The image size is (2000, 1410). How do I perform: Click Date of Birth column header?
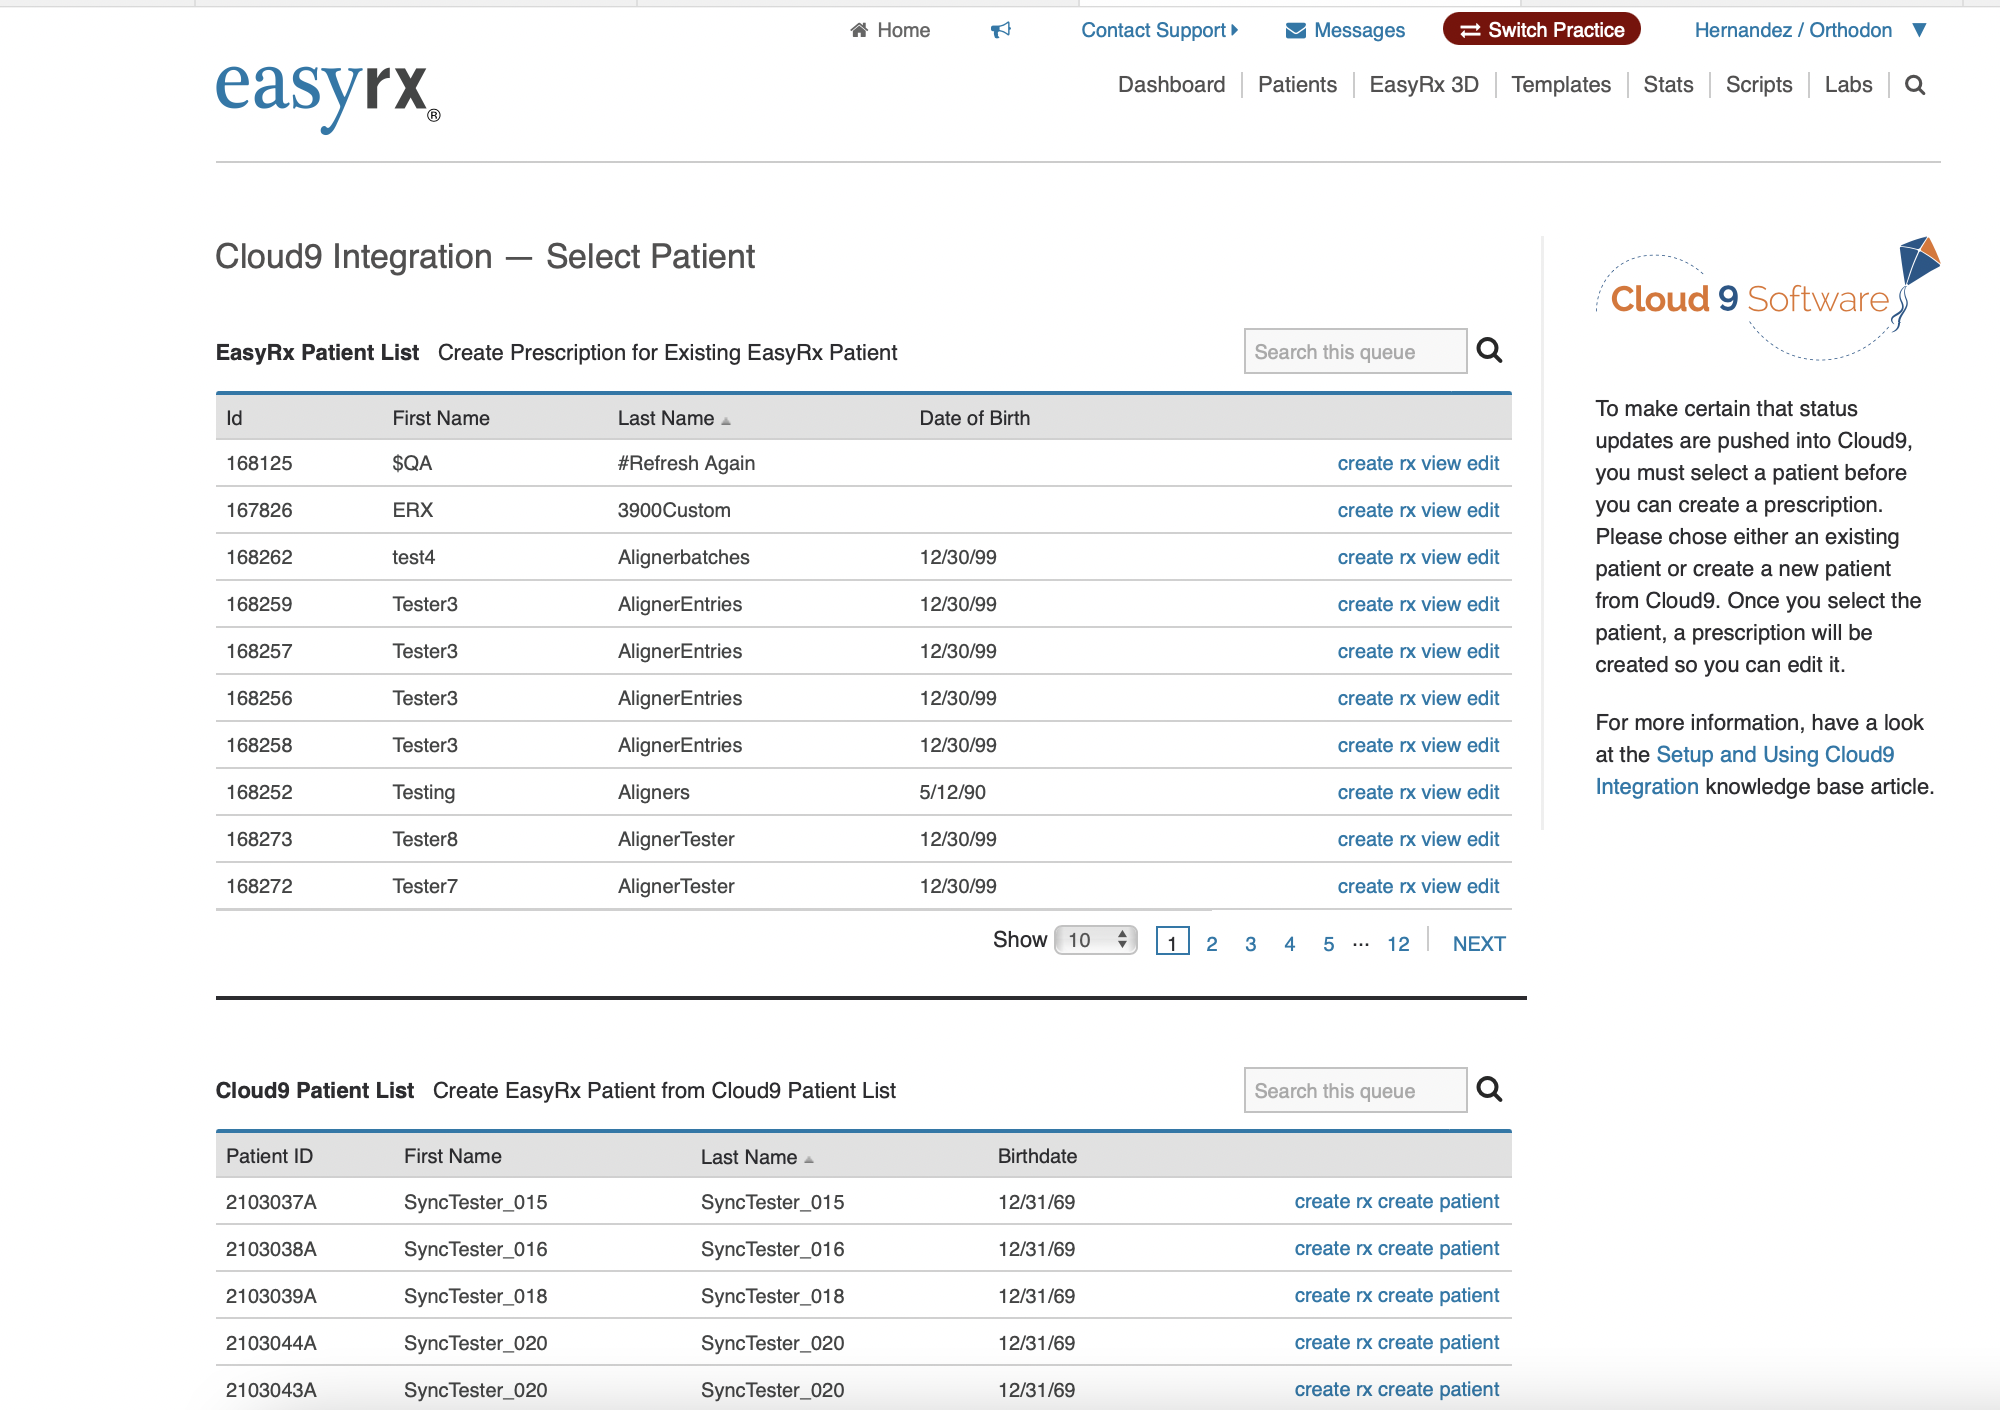tap(975, 418)
